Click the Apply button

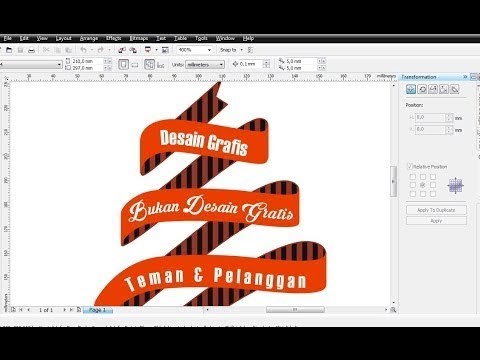(x=436, y=221)
